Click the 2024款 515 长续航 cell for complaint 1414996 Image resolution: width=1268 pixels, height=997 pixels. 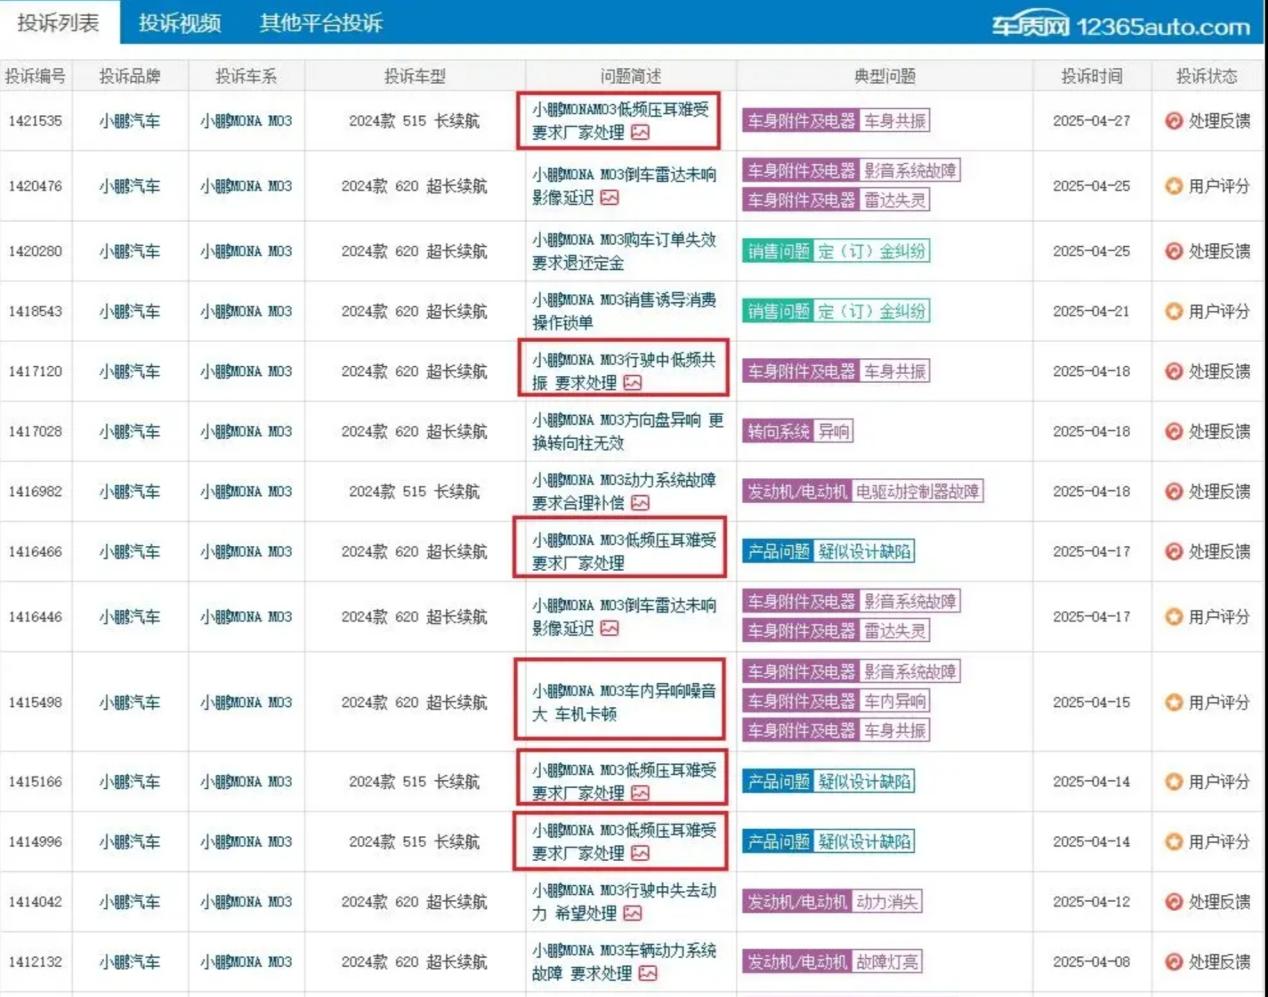414,841
